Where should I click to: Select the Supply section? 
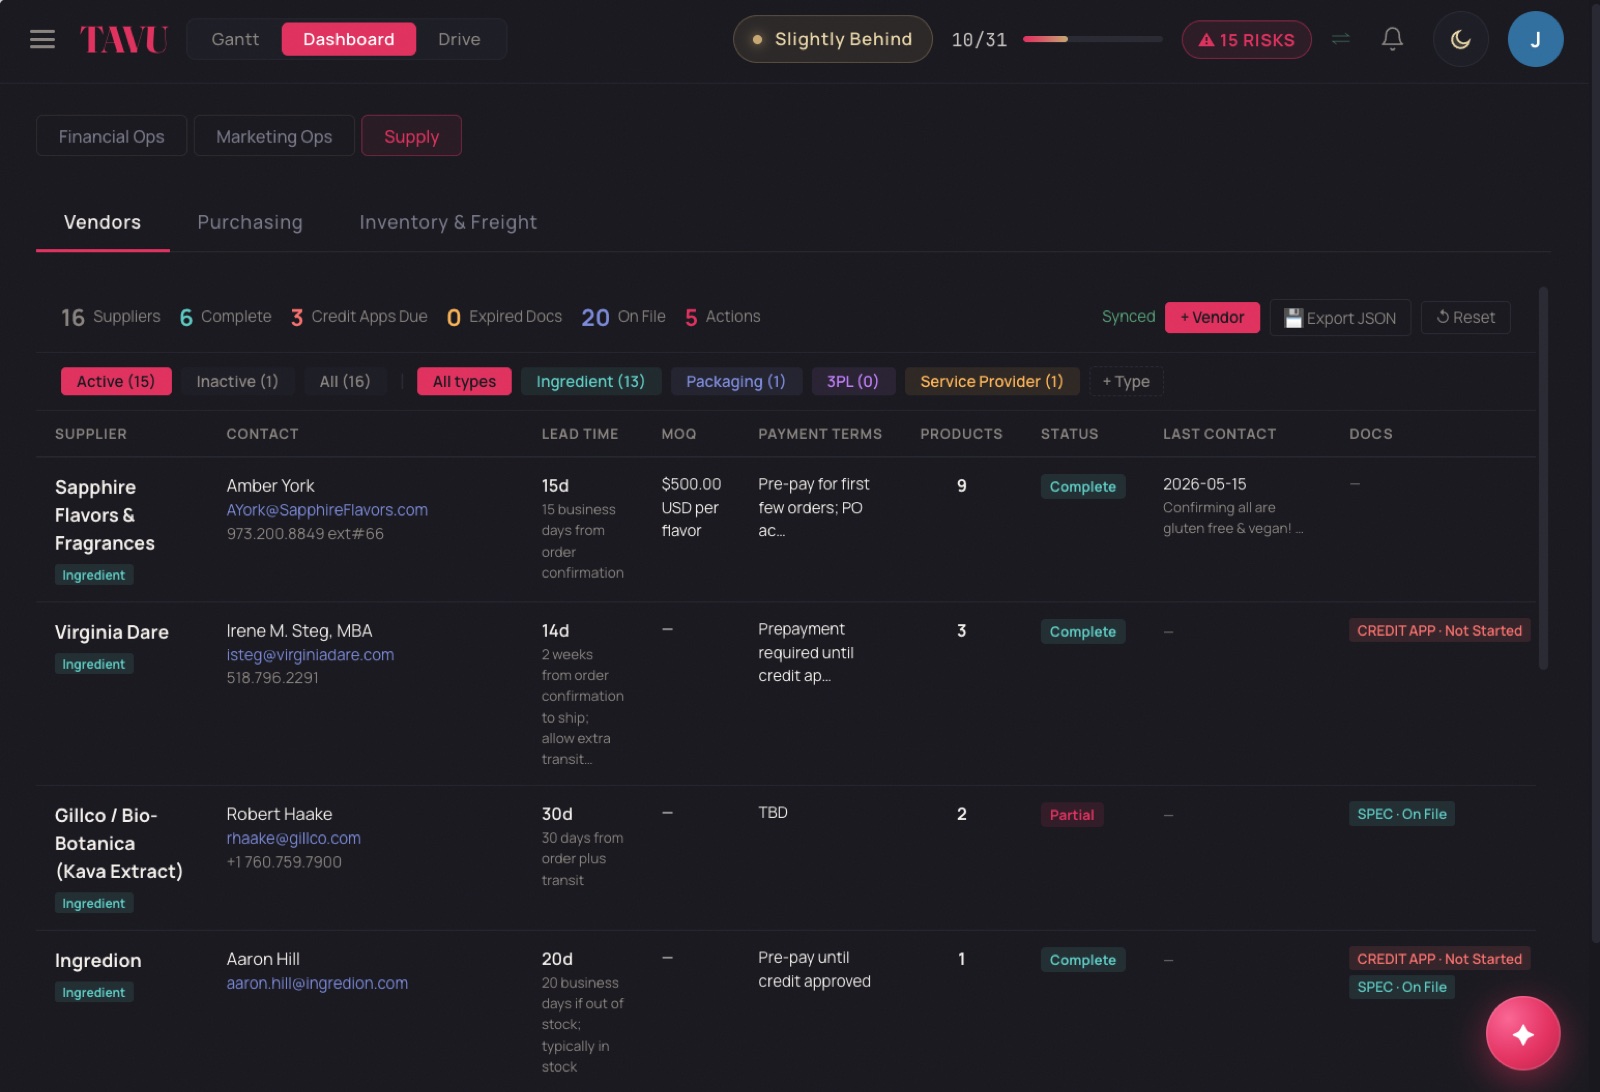tap(411, 136)
